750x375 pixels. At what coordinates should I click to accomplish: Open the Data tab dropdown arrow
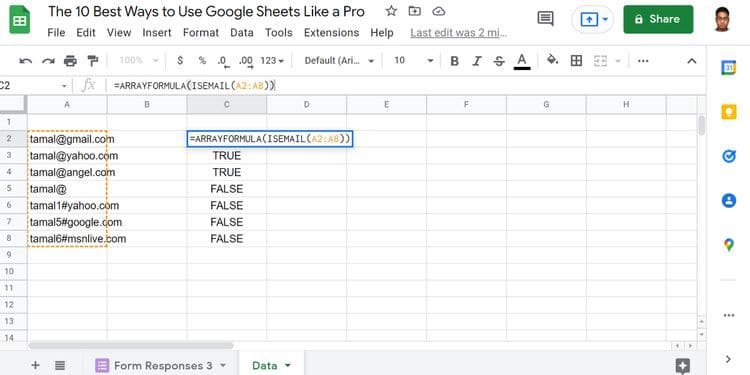(287, 365)
